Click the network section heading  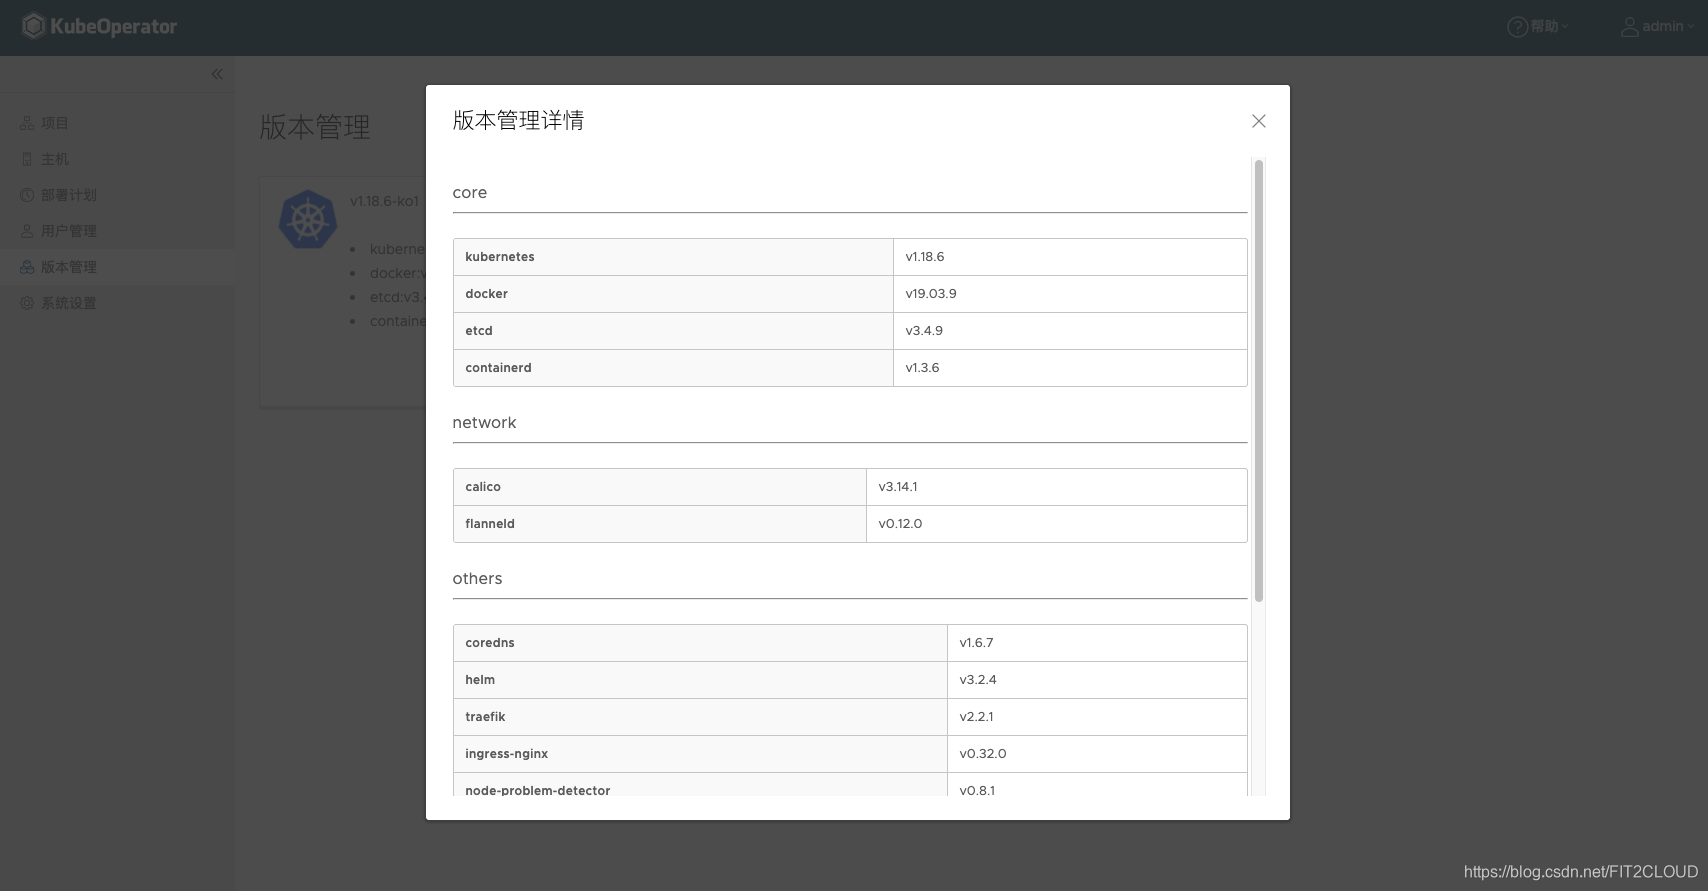[x=484, y=423]
